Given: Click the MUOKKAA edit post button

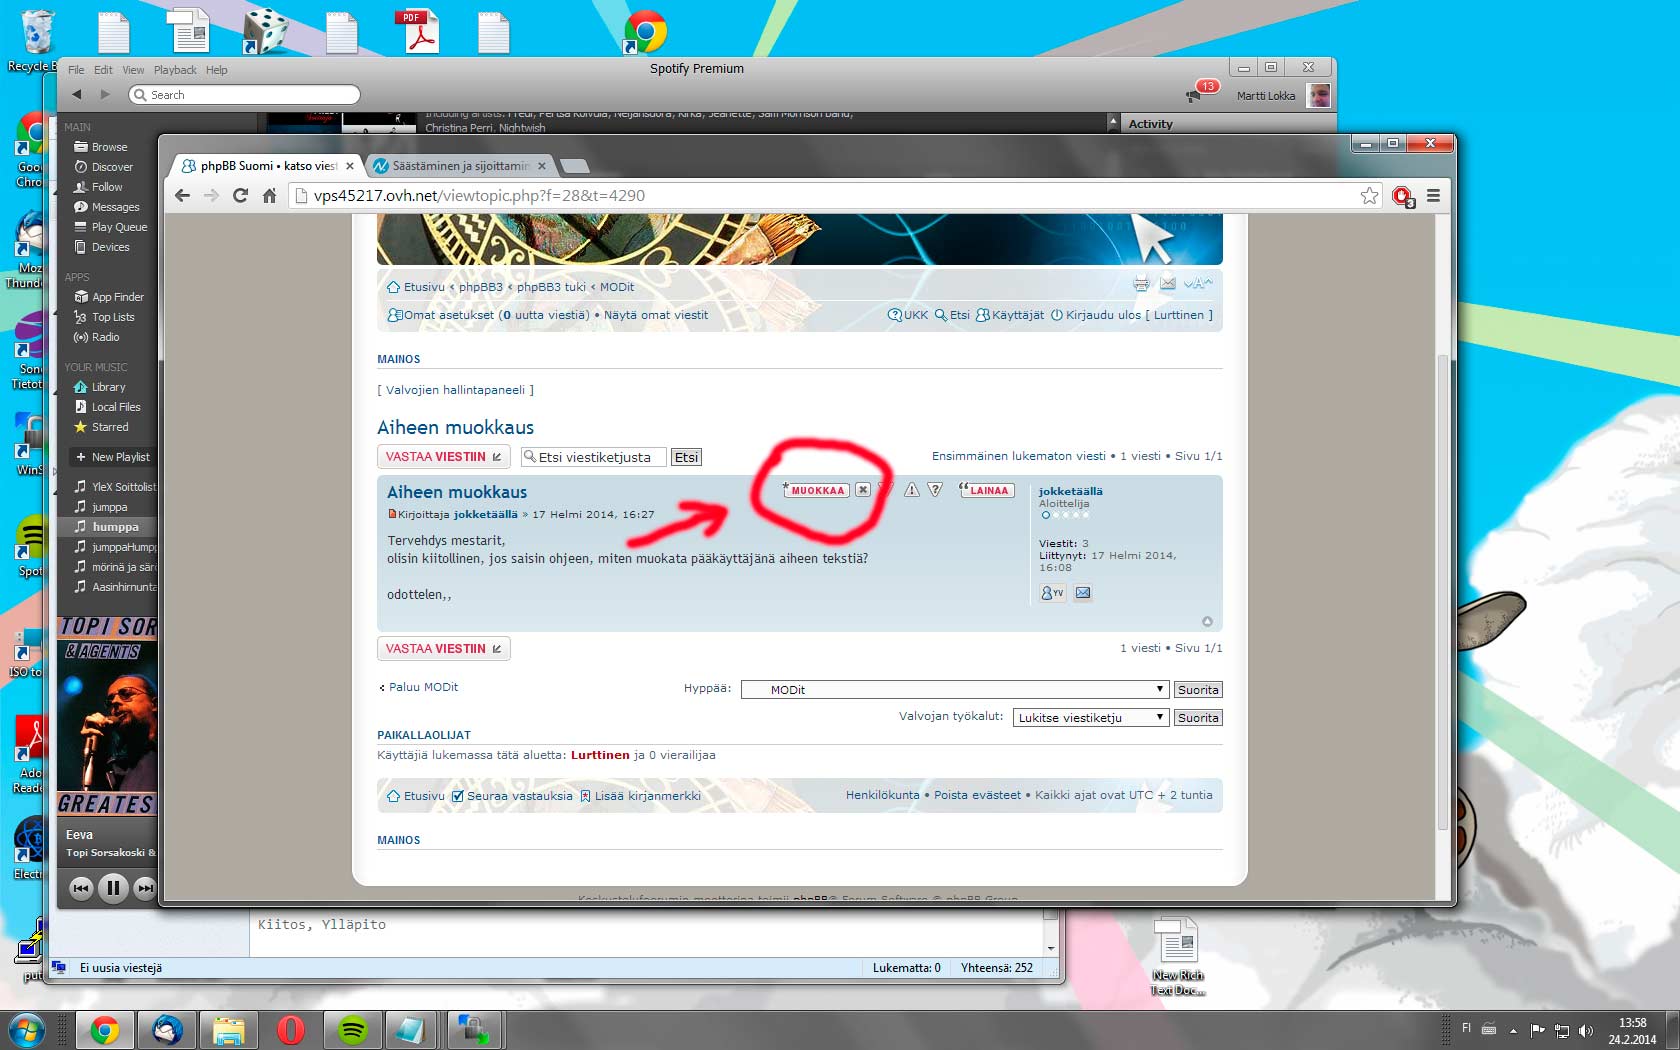Looking at the screenshot, I should [x=817, y=490].
